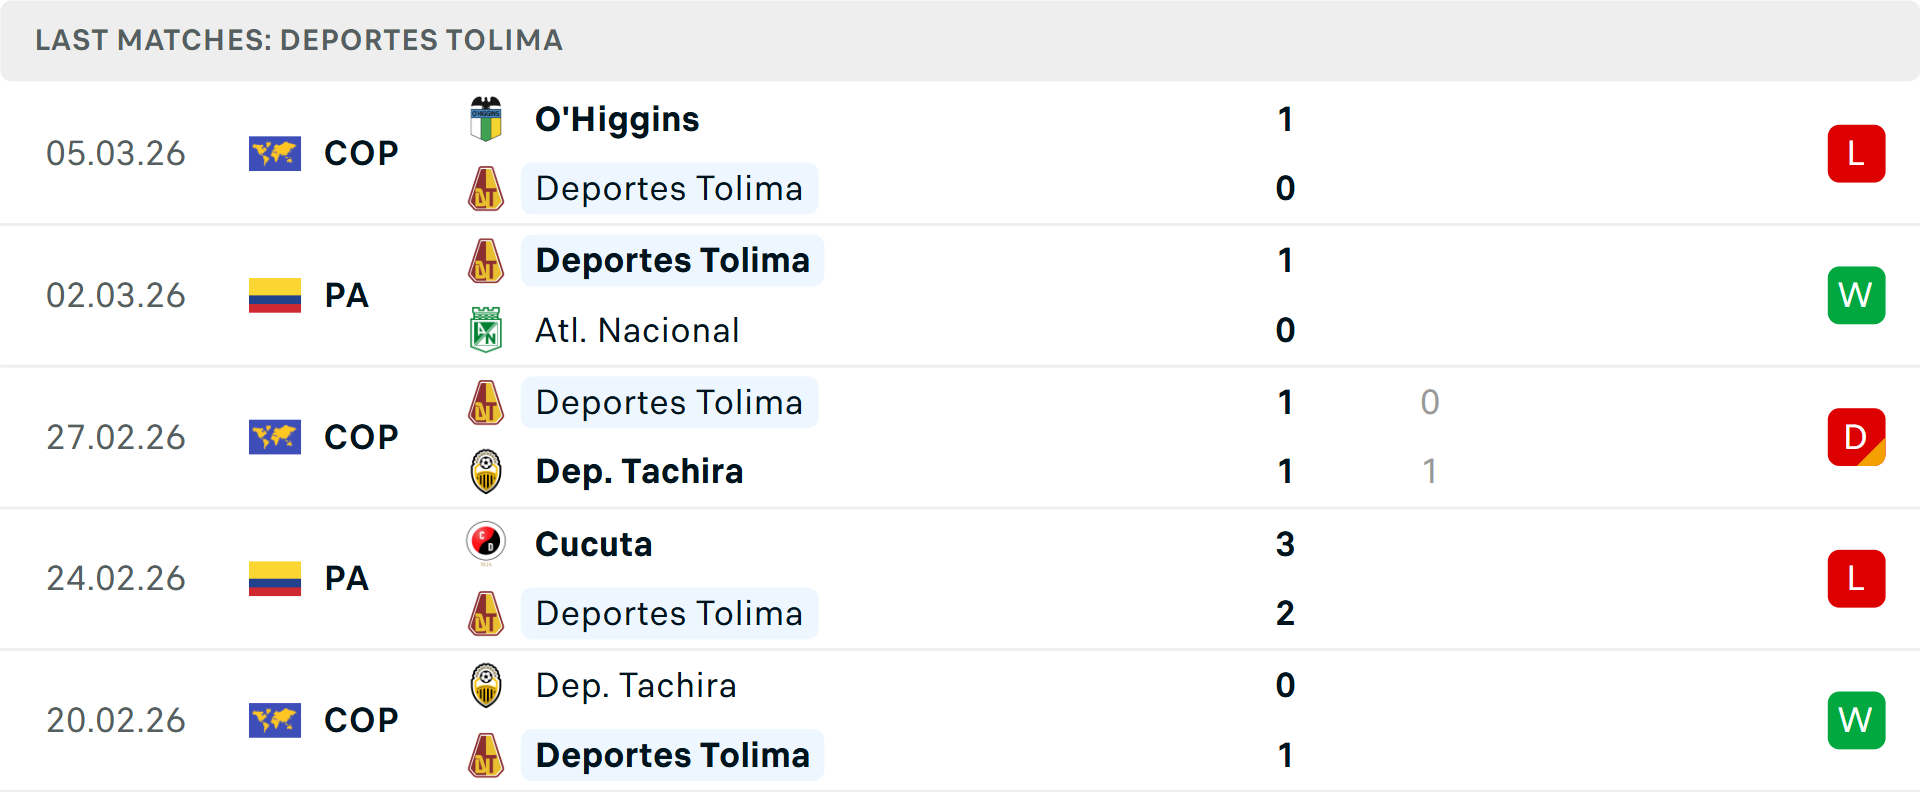Select the red L badge on the O'Higgins match
1920x792 pixels.
[x=1856, y=153]
